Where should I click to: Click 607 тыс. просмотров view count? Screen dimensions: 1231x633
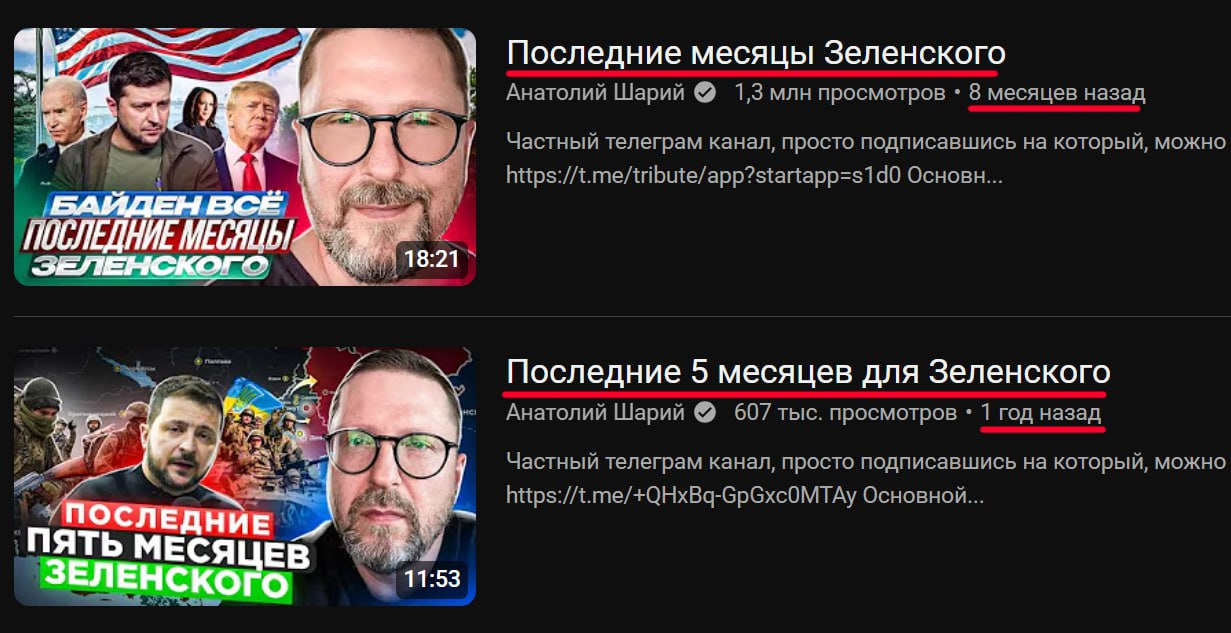point(845,412)
